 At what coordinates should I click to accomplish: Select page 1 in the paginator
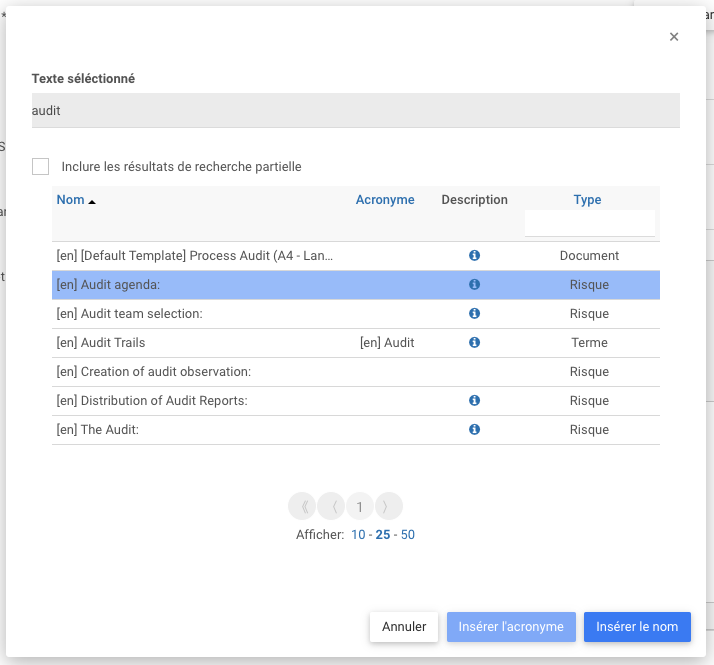(x=360, y=506)
